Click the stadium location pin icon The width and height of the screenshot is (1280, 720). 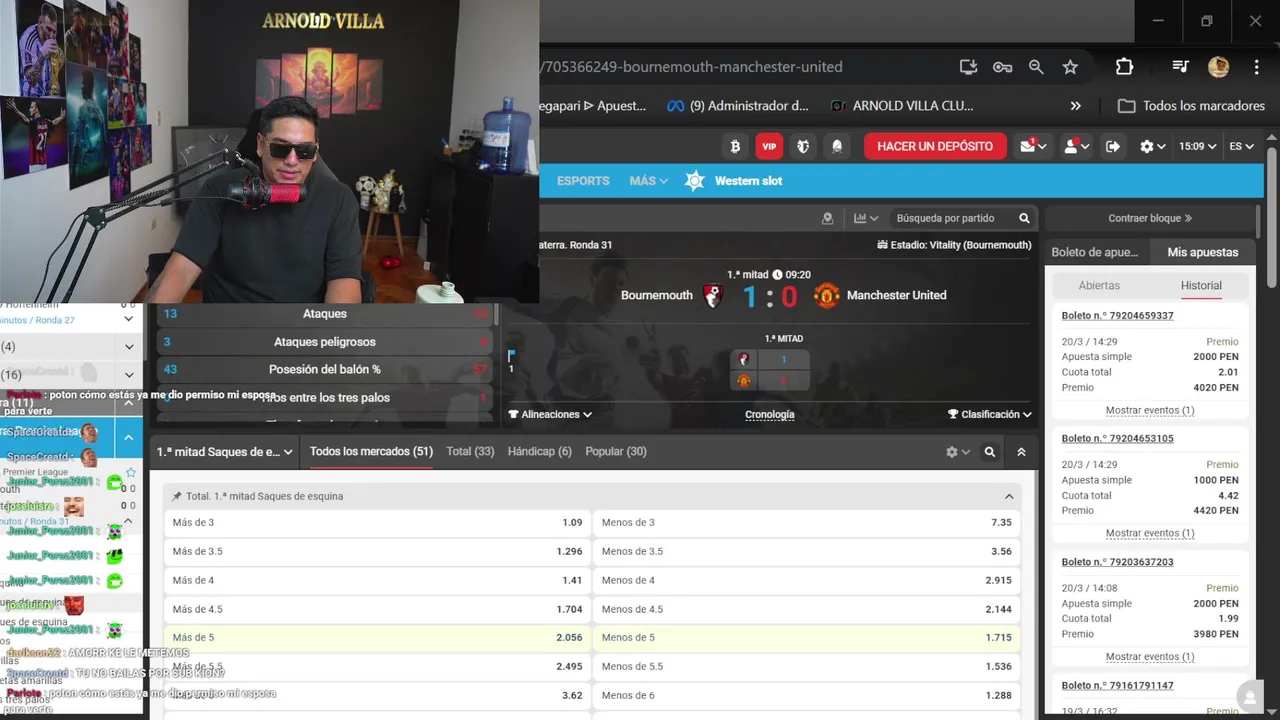827,218
